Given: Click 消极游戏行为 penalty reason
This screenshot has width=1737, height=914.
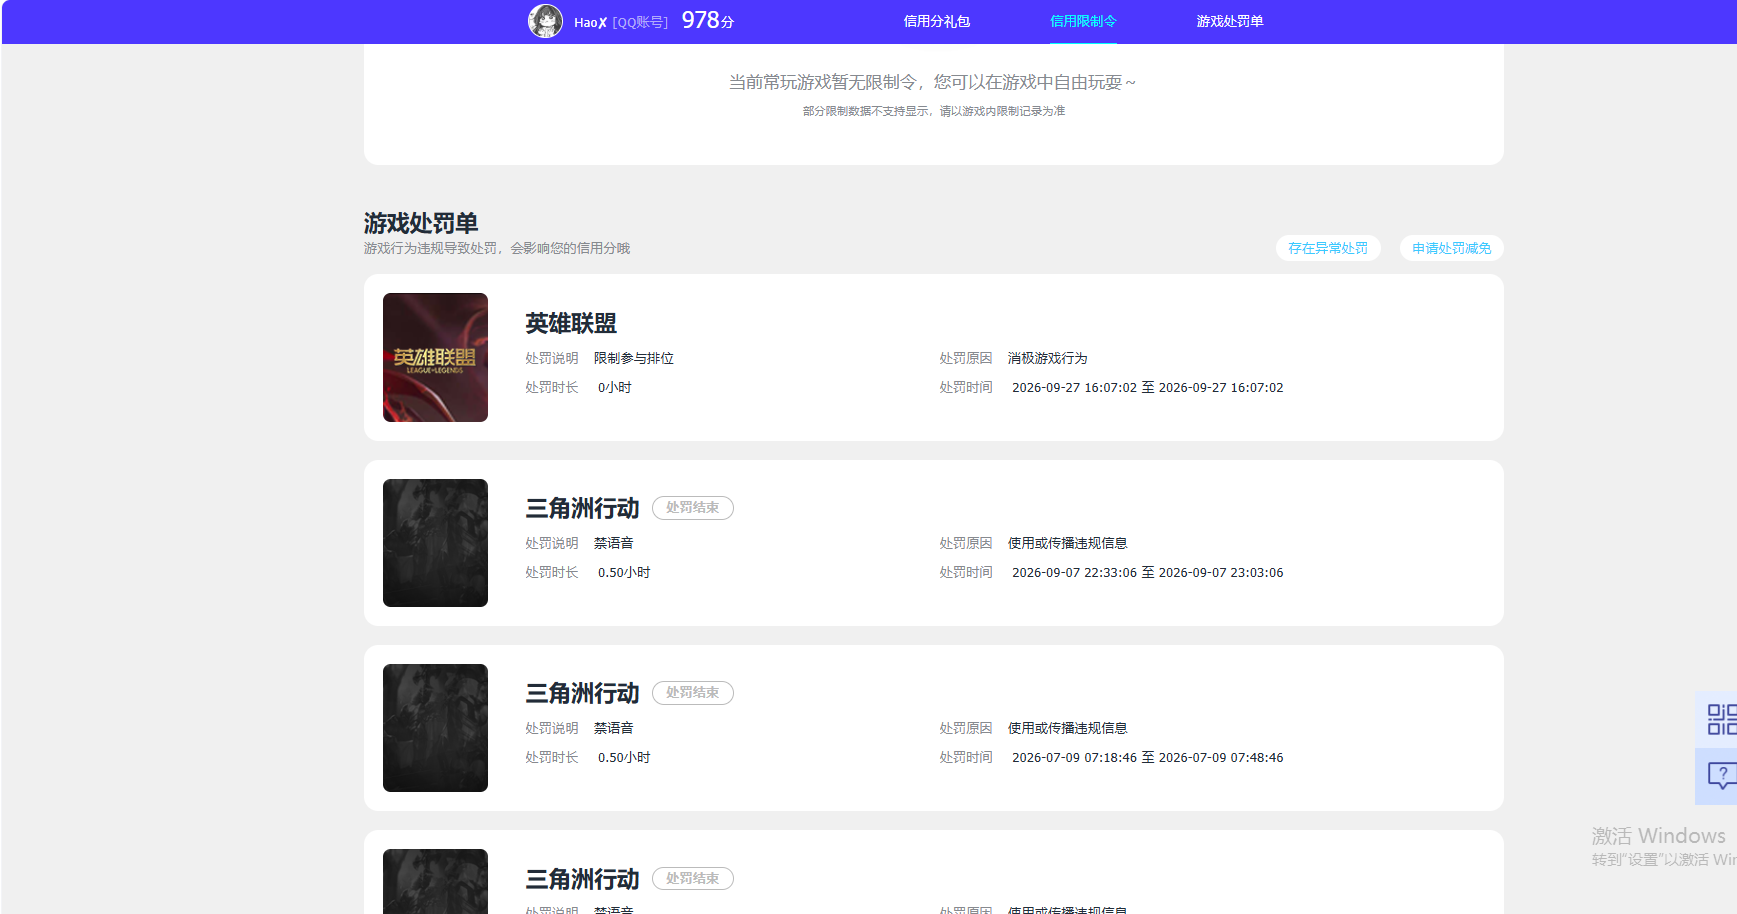Looking at the screenshot, I should 1047,358.
